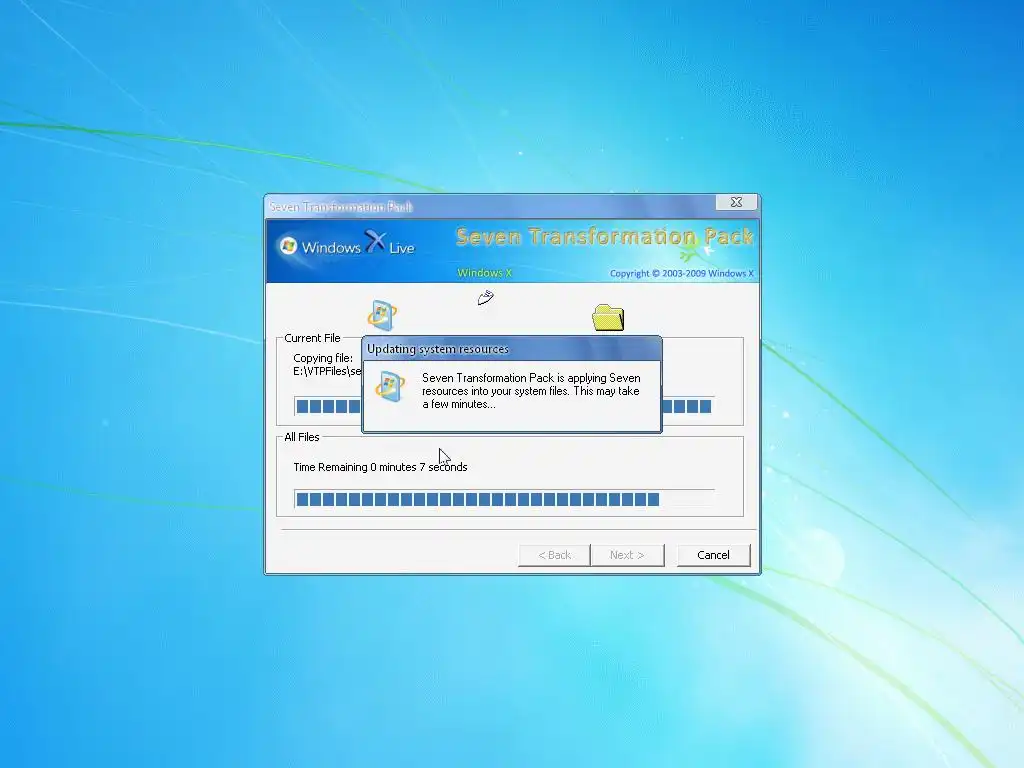Click the Windows orb logo in the banner
The image size is (1024, 768).
click(288, 246)
